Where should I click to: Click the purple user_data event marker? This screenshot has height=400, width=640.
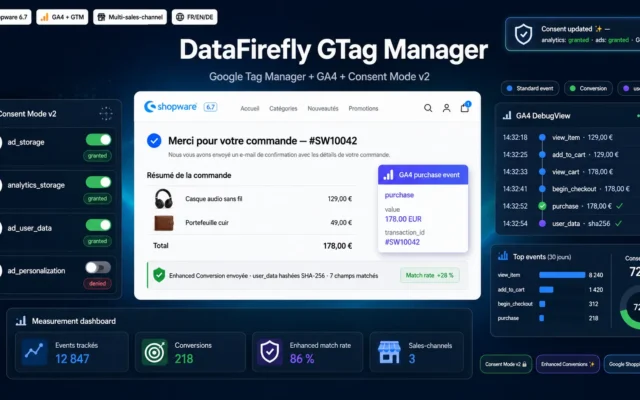point(542,224)
